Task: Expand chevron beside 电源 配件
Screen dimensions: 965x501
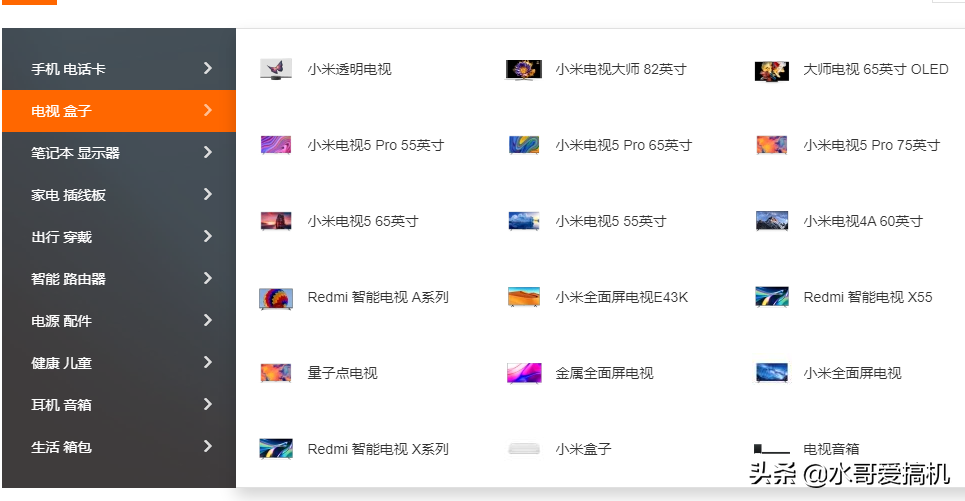Action: 208,320
